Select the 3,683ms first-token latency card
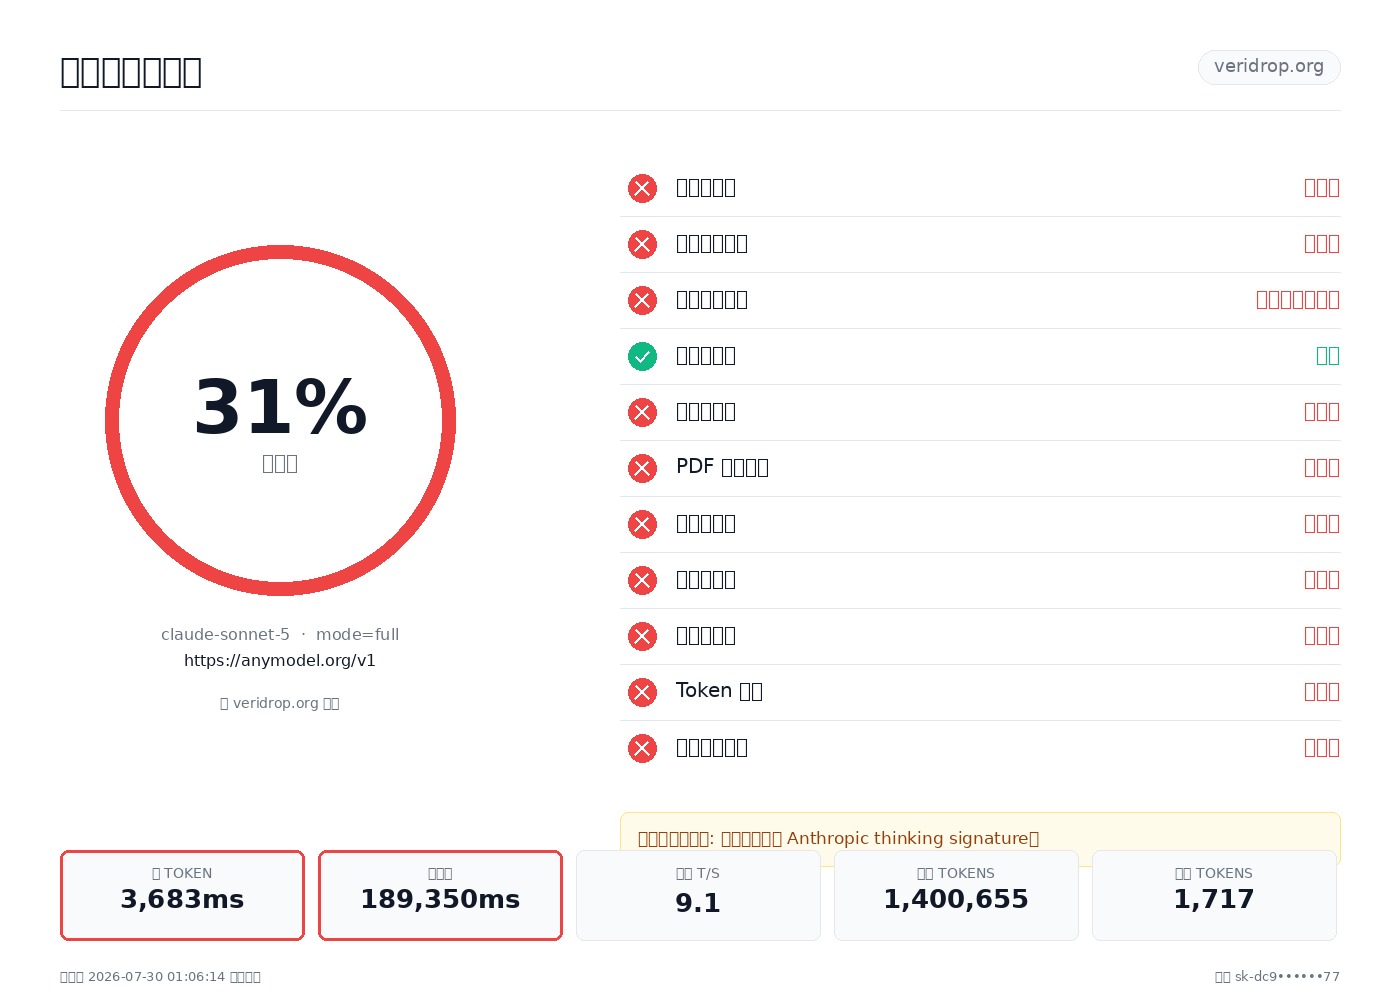This screenshot has height=1000, width=1400. [x=182, y=895]
